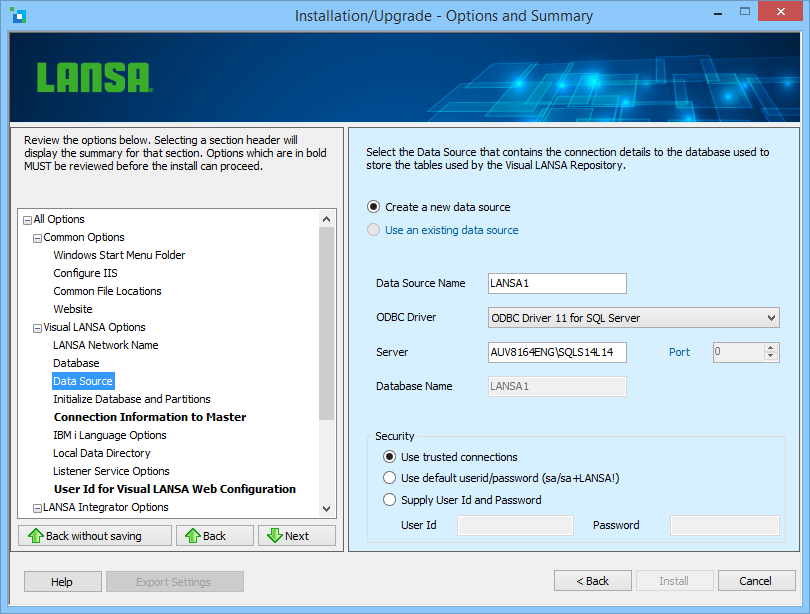Click the green-arrow Back button
Image resolution: width=810 pixels, height=614 pixels.
tap(215, 536)
